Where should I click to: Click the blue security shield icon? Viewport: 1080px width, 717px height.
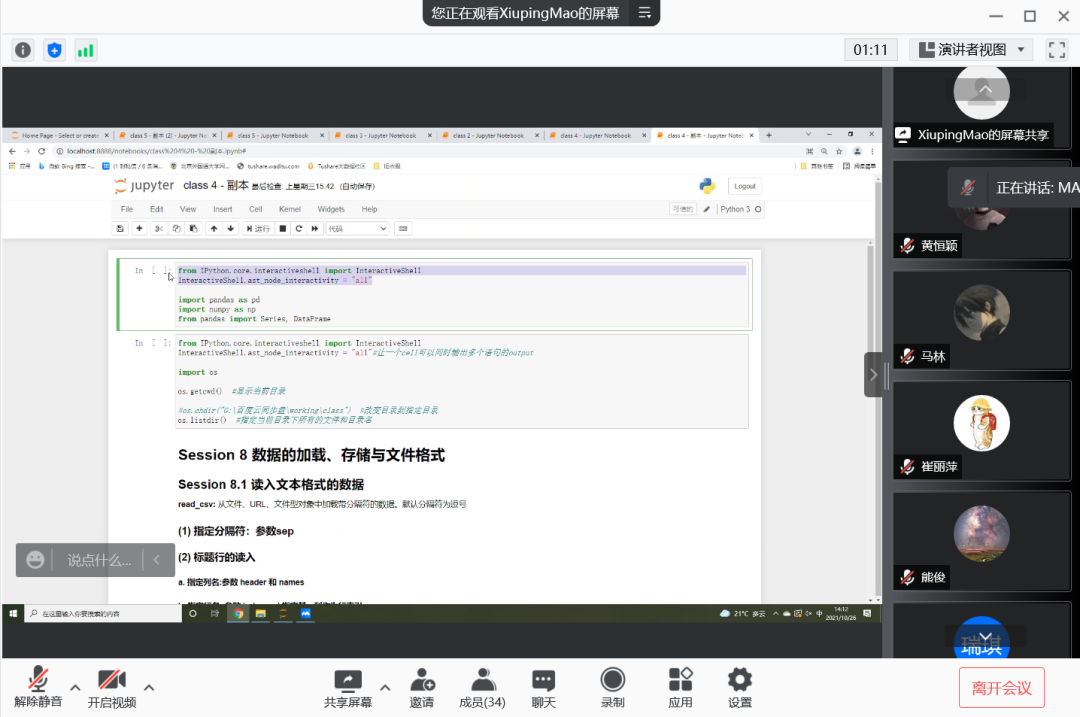(54, 50)
